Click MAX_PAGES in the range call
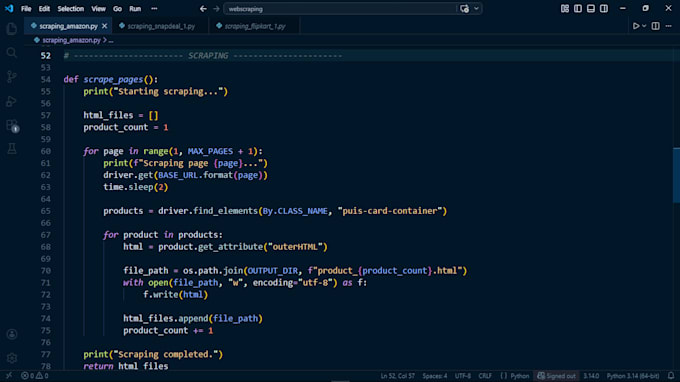Viewport: 680px width, 382px height. (x=210, y=151)
